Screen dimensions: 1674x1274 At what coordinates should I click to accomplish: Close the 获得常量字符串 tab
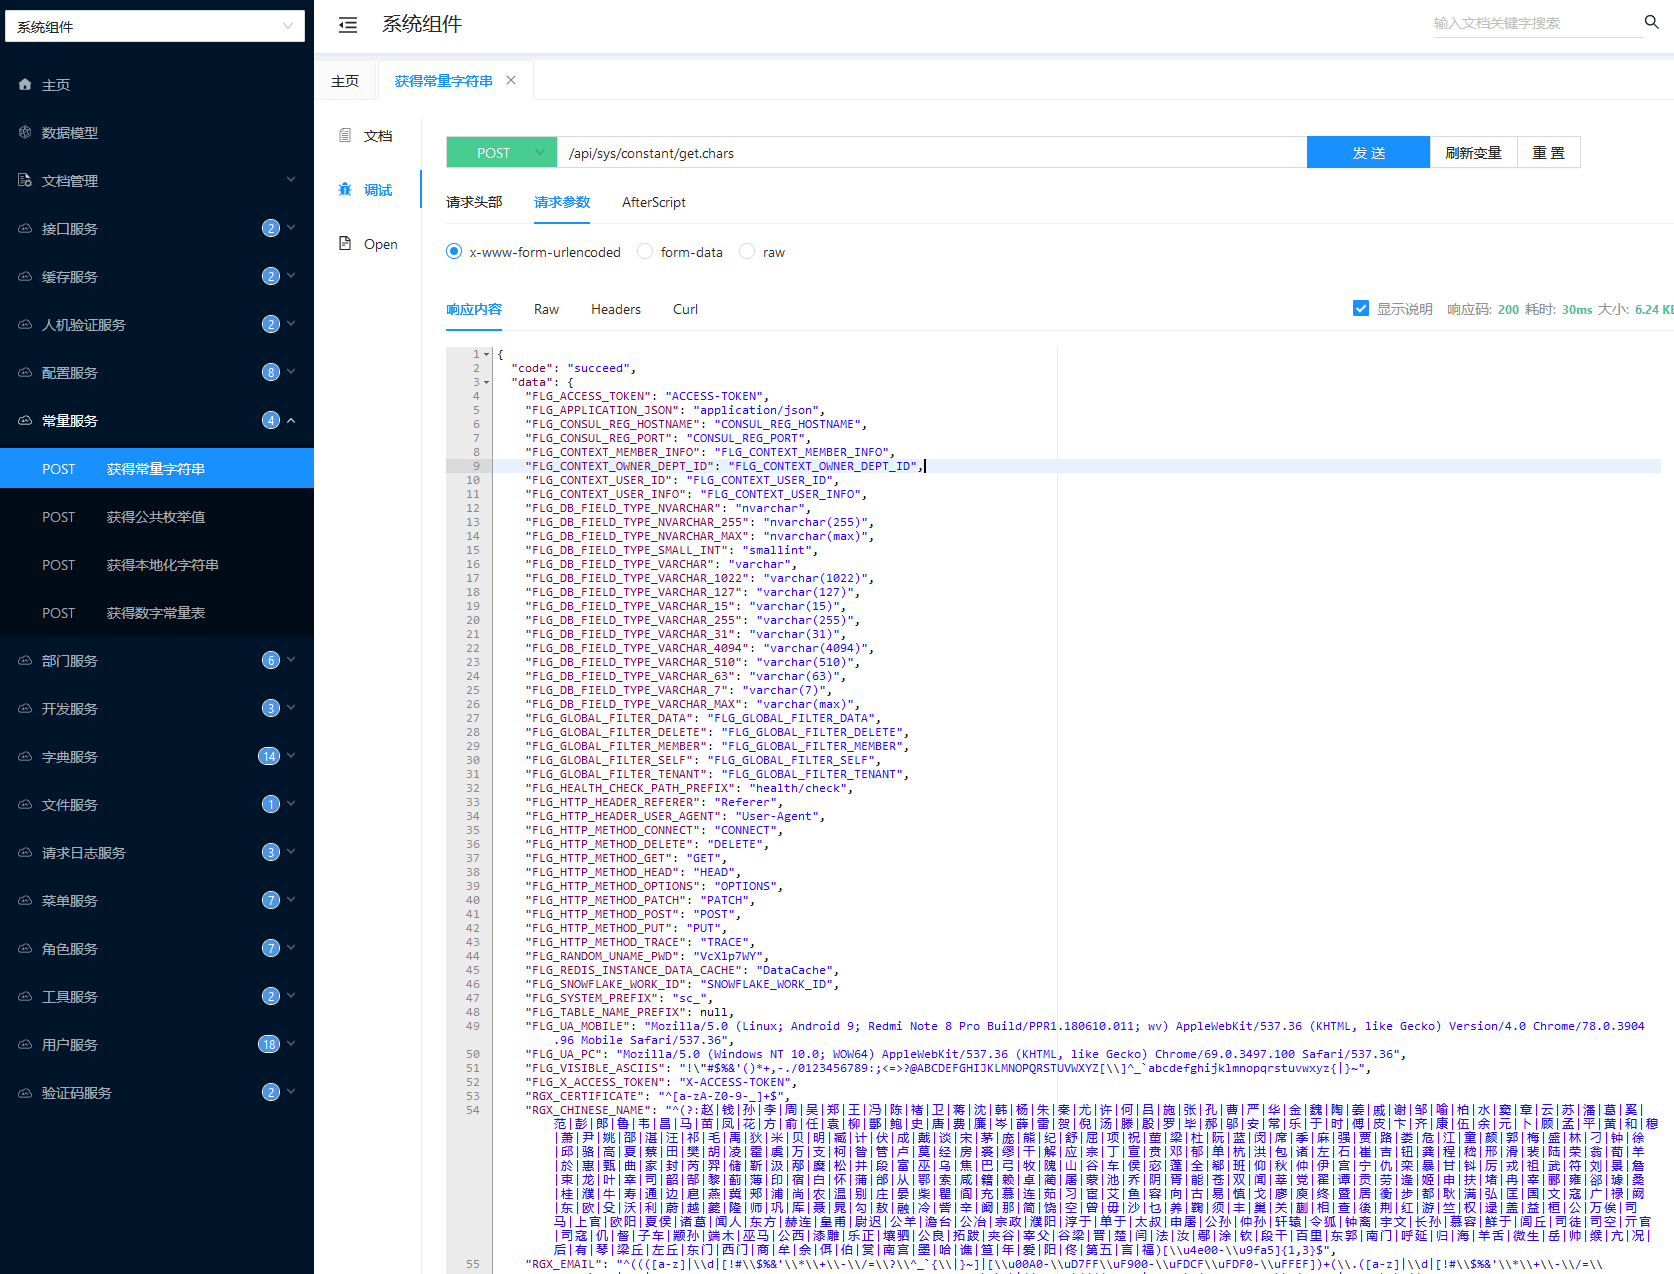[511, 81]
